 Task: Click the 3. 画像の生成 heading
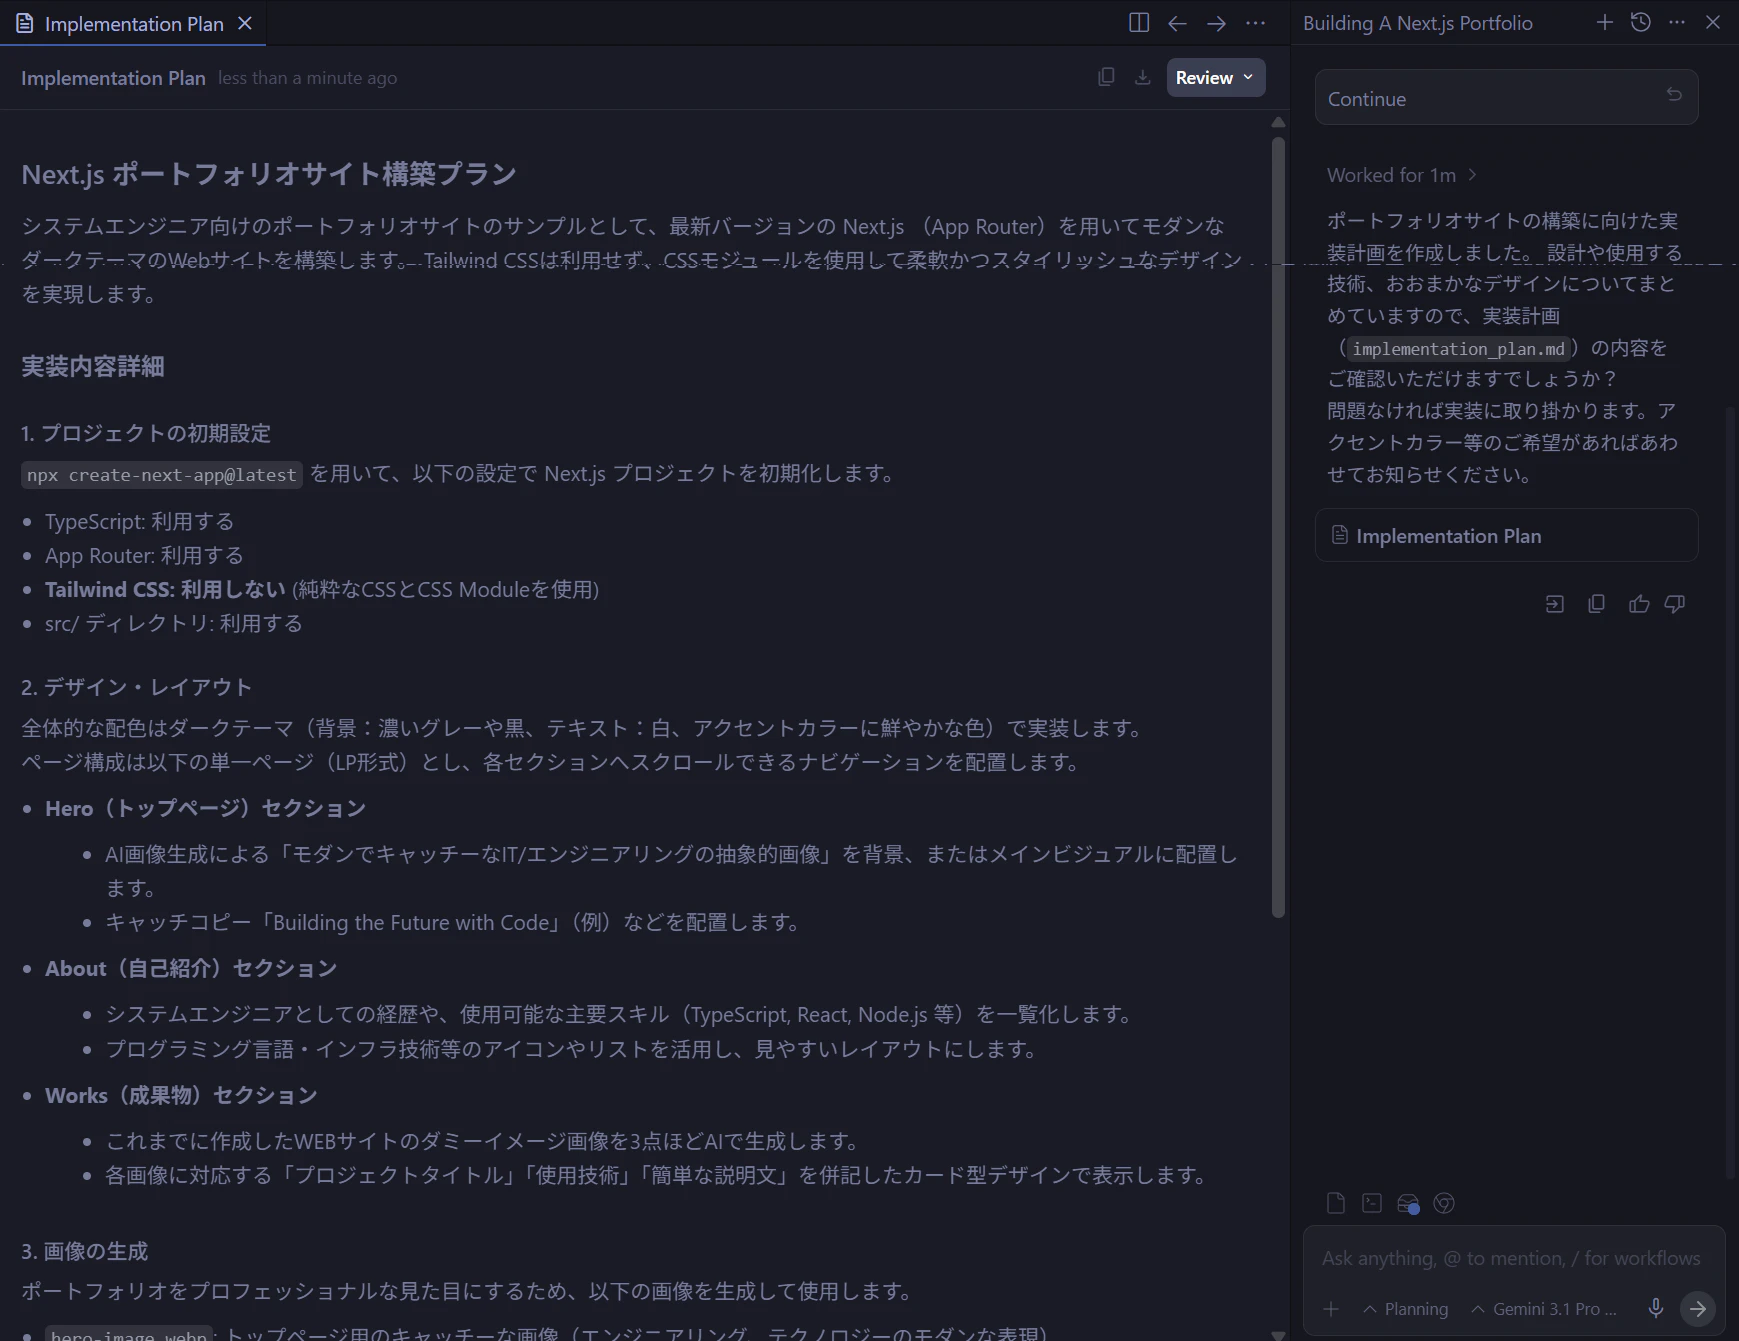pos(84,1251)
